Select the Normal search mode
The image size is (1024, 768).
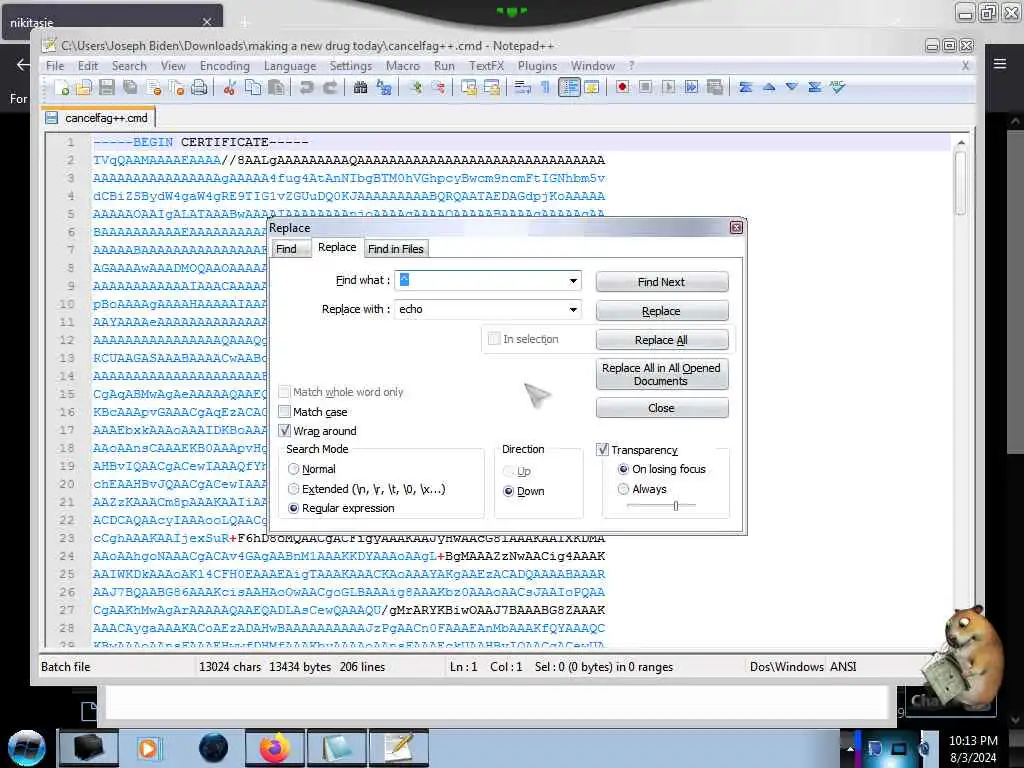pos(293,469)
